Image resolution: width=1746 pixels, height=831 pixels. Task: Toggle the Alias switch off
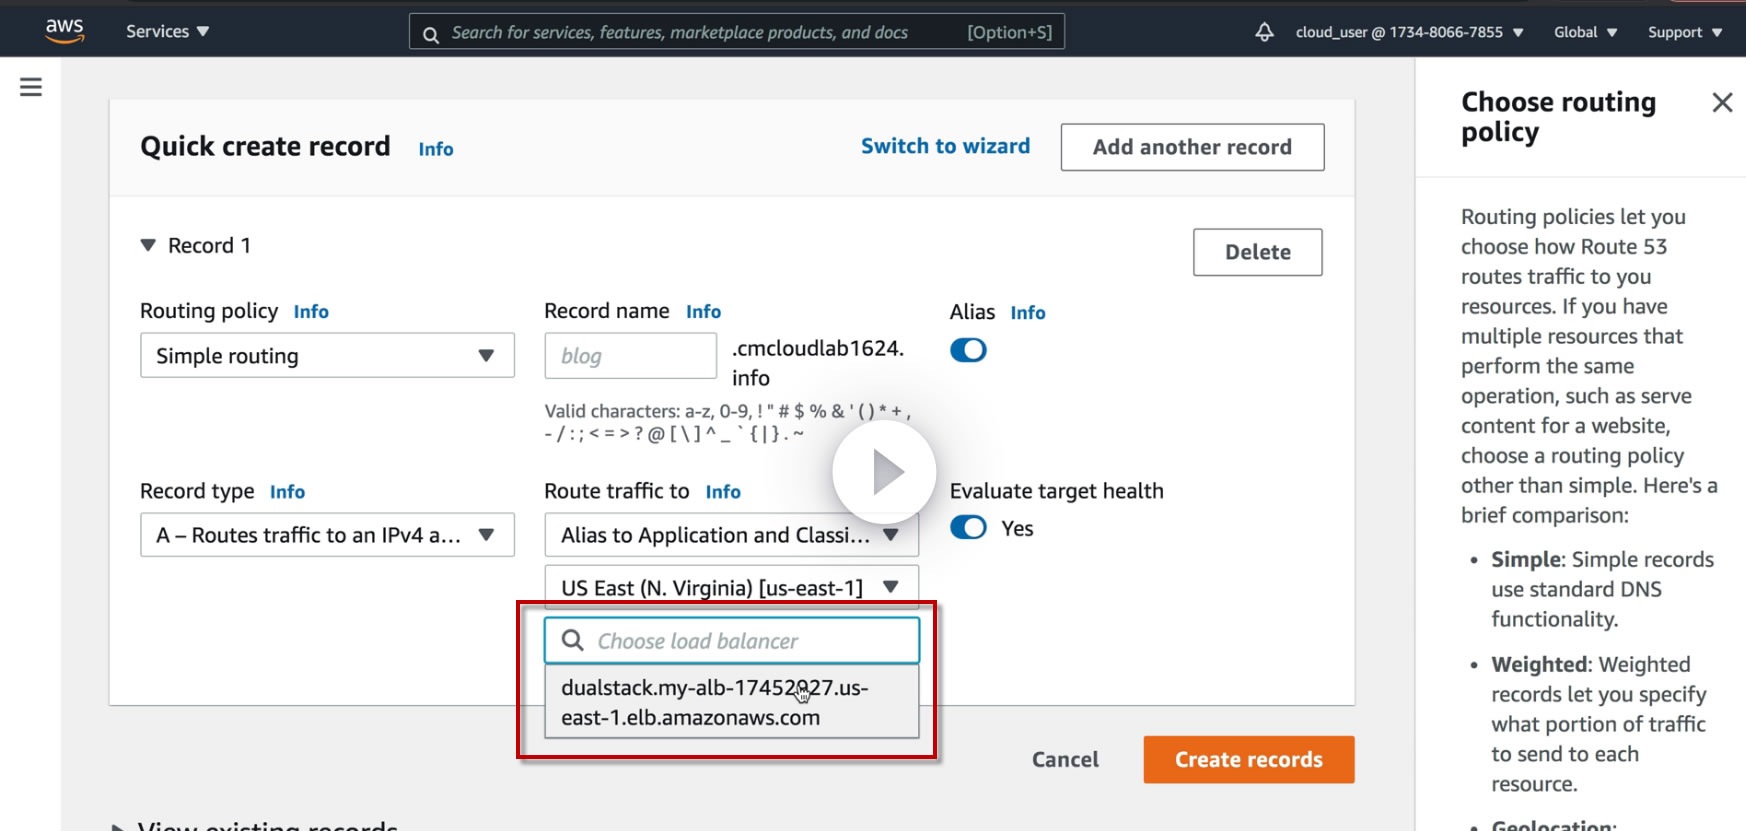(x=968, y=350)
